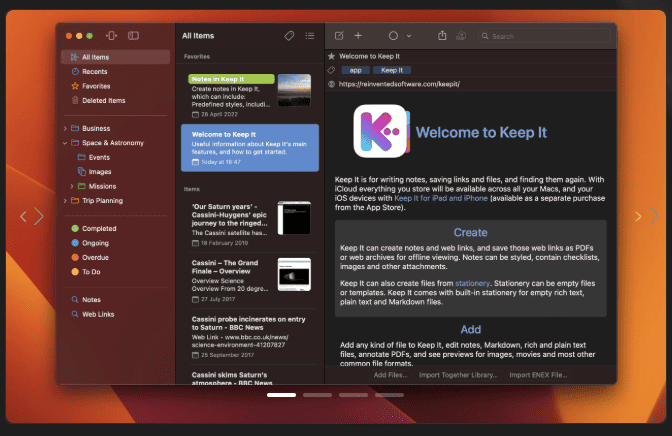This screenshot has width=672, height=436.
Task: Select the orange Overdue label
Action: click(x=90, y=258)
